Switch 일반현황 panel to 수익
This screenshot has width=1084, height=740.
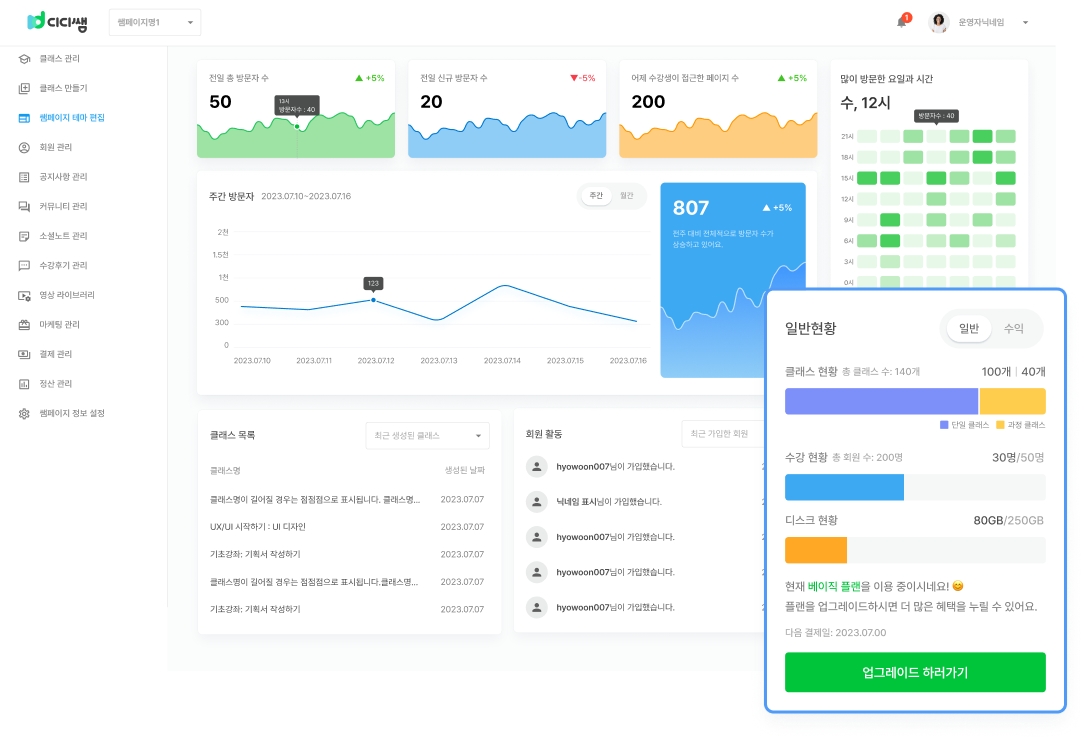click(x=1013, y=328)
